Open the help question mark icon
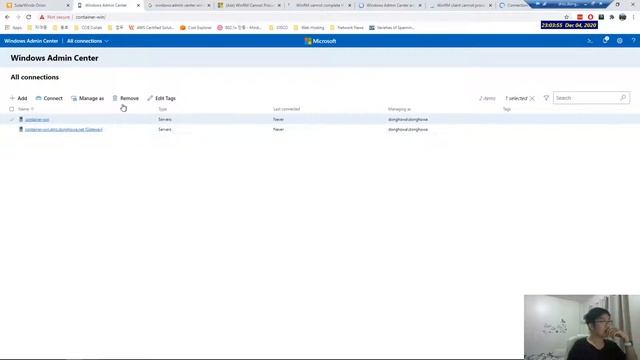The width and height of the screenshot is (640, 360). click(x=633, y=41)
